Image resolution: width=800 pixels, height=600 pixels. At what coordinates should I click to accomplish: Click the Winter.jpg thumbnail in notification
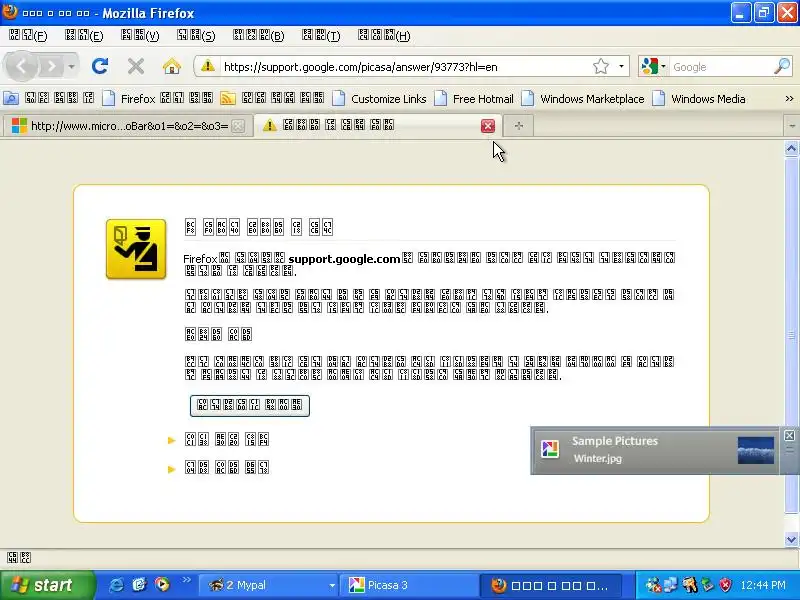[756, 450]
